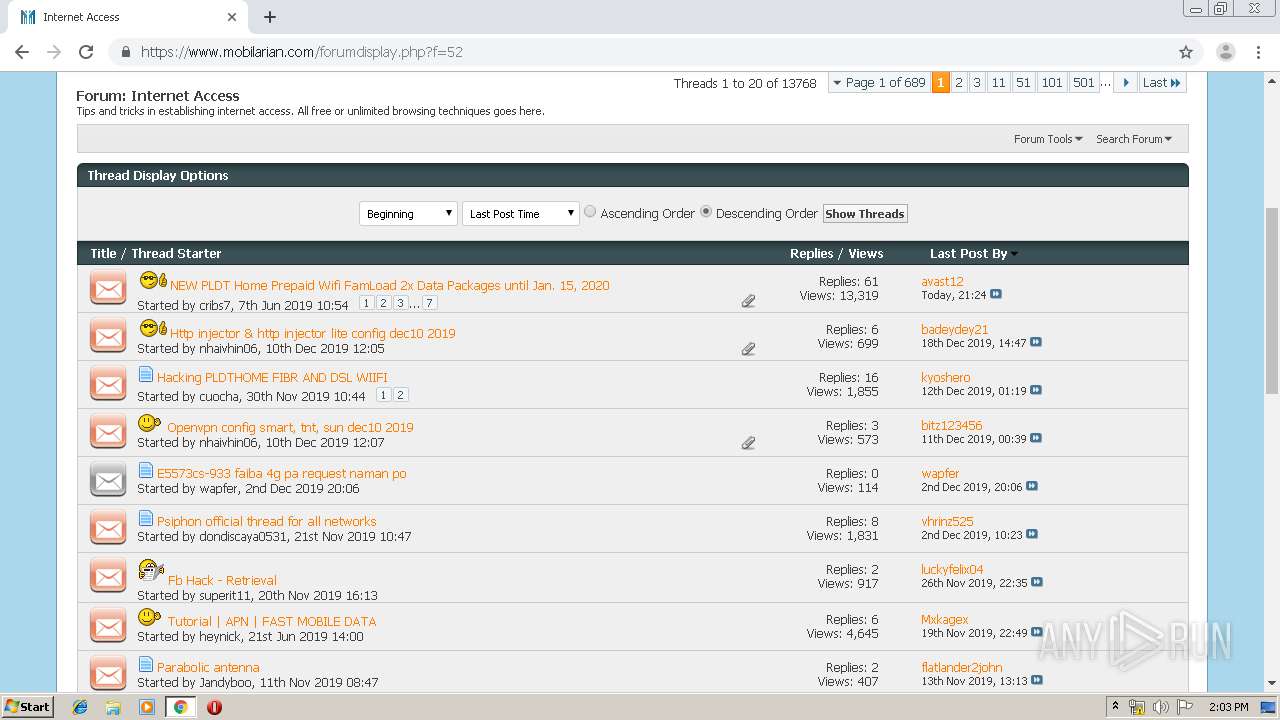Screen dimensions: 1280x720
Task: Open Windows Media Player from taskbar
Action: [147, 707]
